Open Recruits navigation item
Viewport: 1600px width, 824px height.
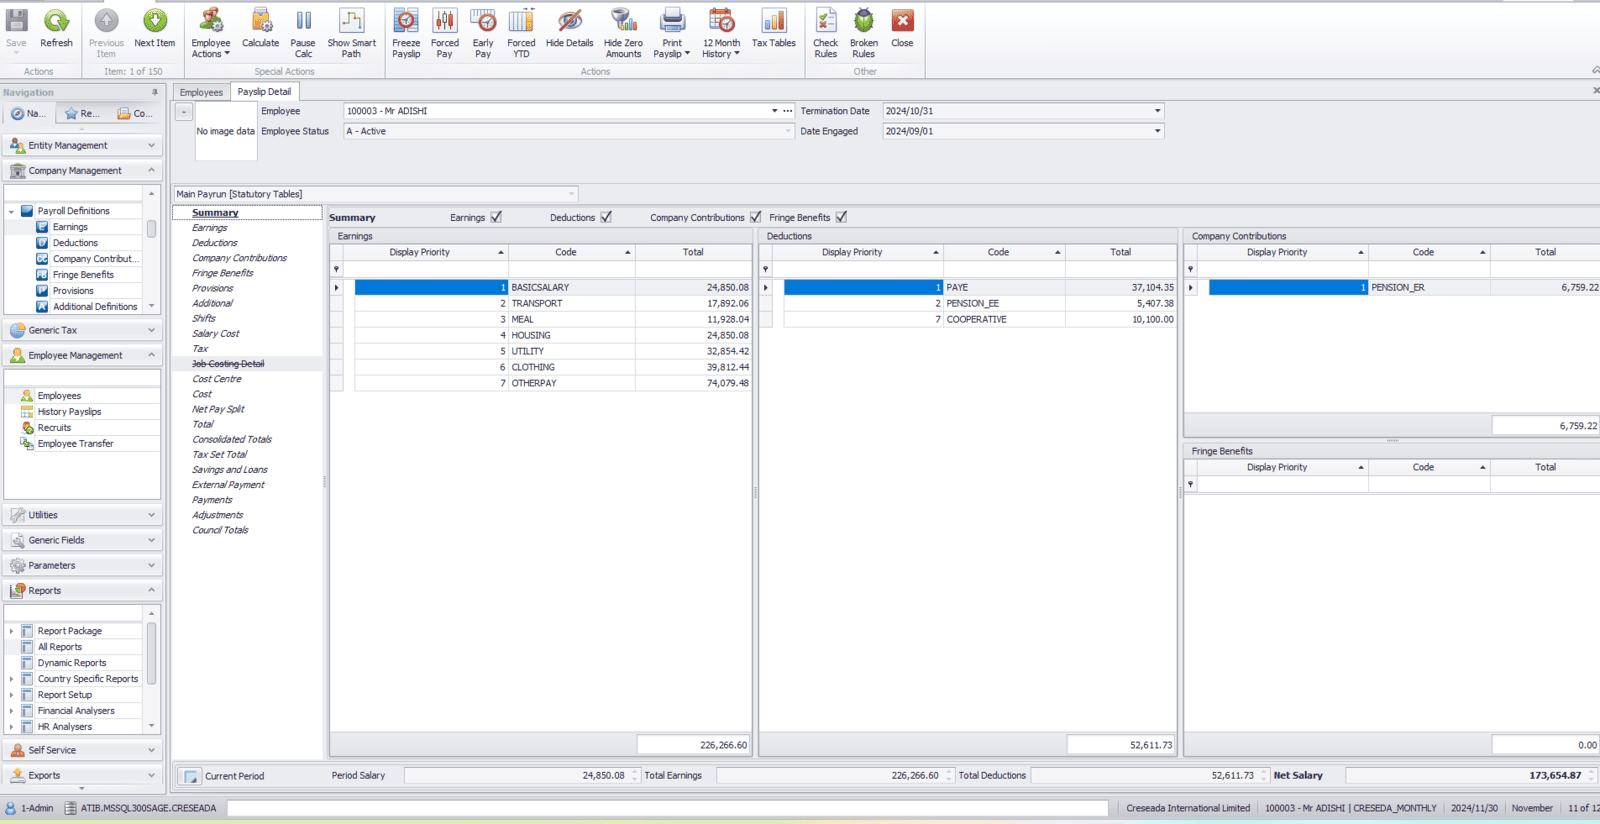point(54,428)
